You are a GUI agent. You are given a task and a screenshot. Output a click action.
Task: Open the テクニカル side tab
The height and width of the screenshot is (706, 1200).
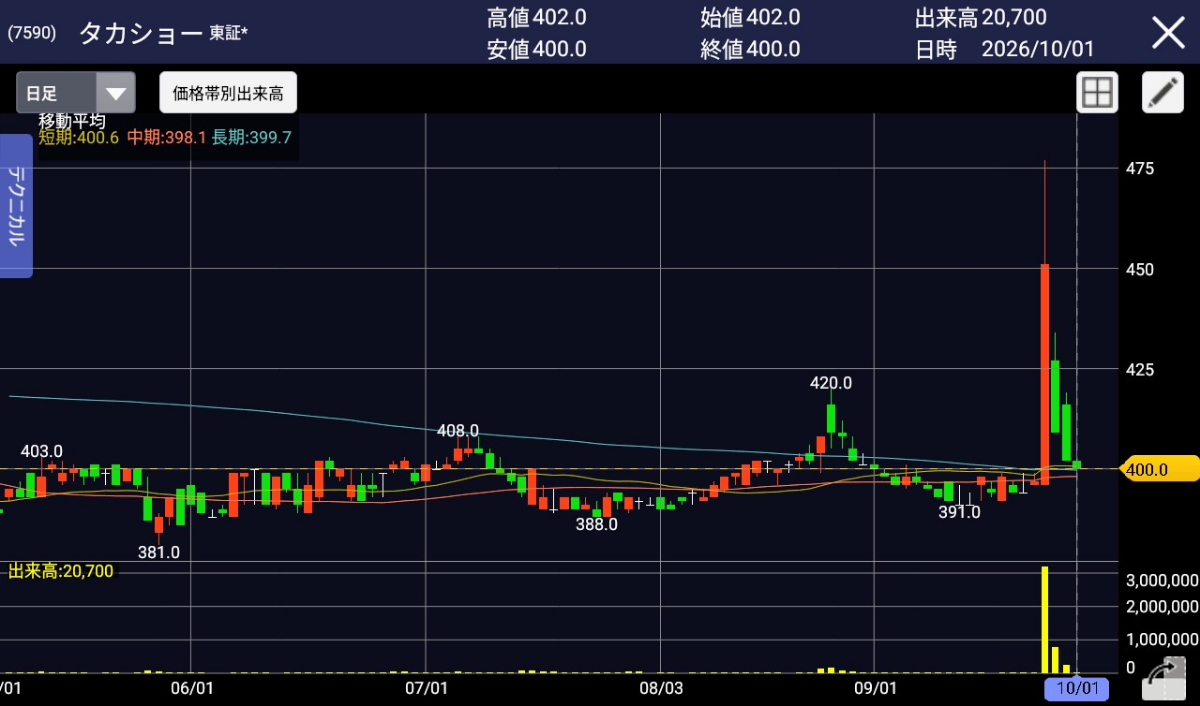pos(16,206)
